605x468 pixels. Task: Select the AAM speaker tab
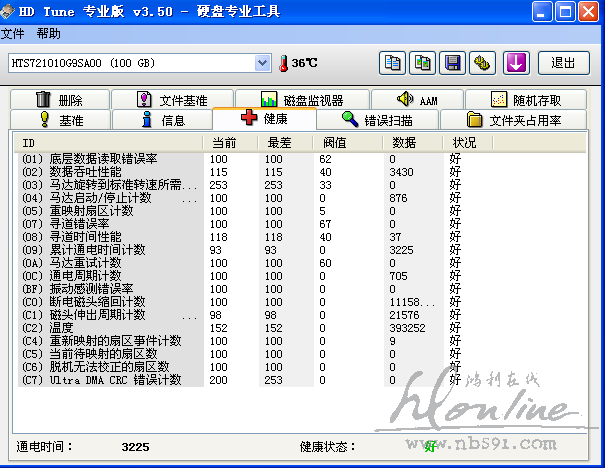click(417, 100)
